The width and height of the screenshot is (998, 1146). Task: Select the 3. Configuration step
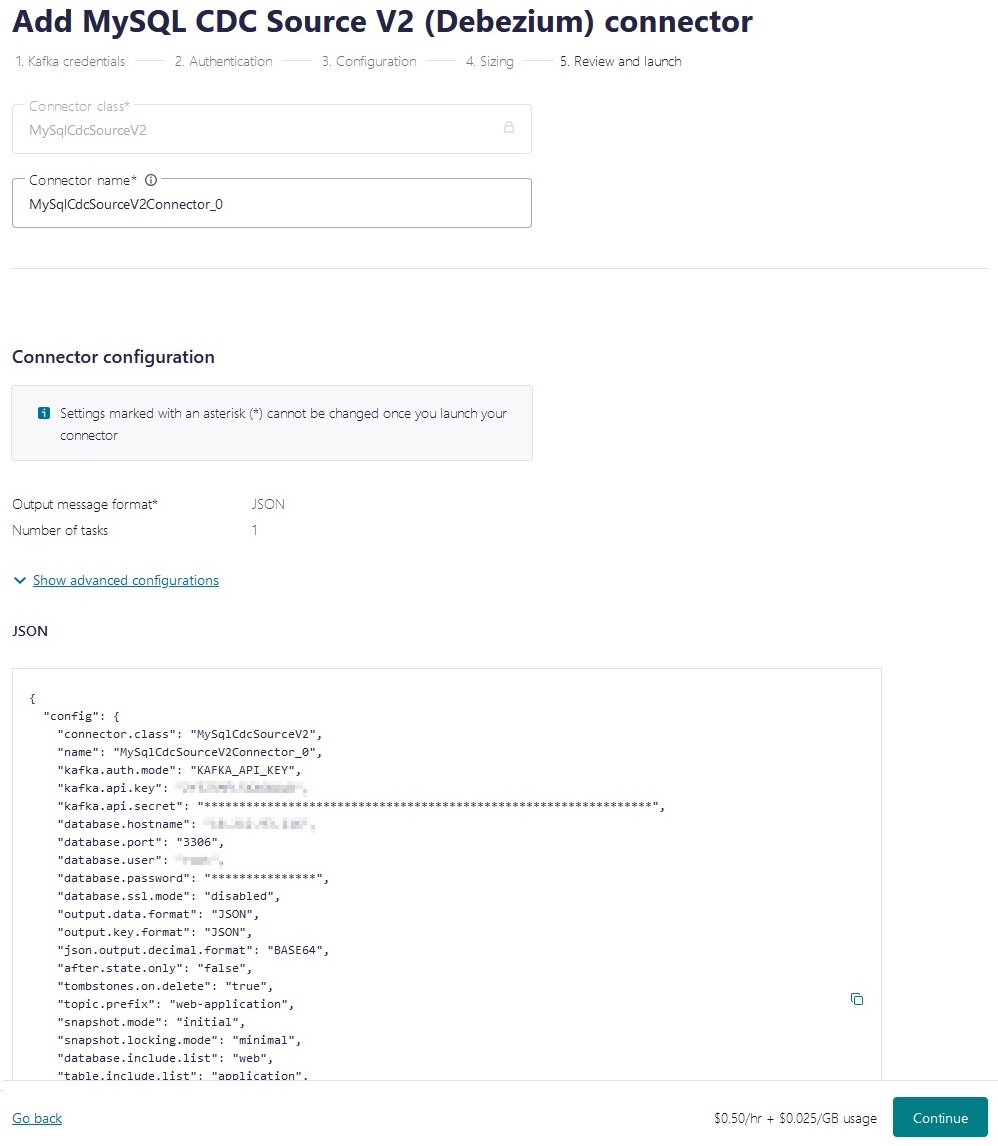368,61
